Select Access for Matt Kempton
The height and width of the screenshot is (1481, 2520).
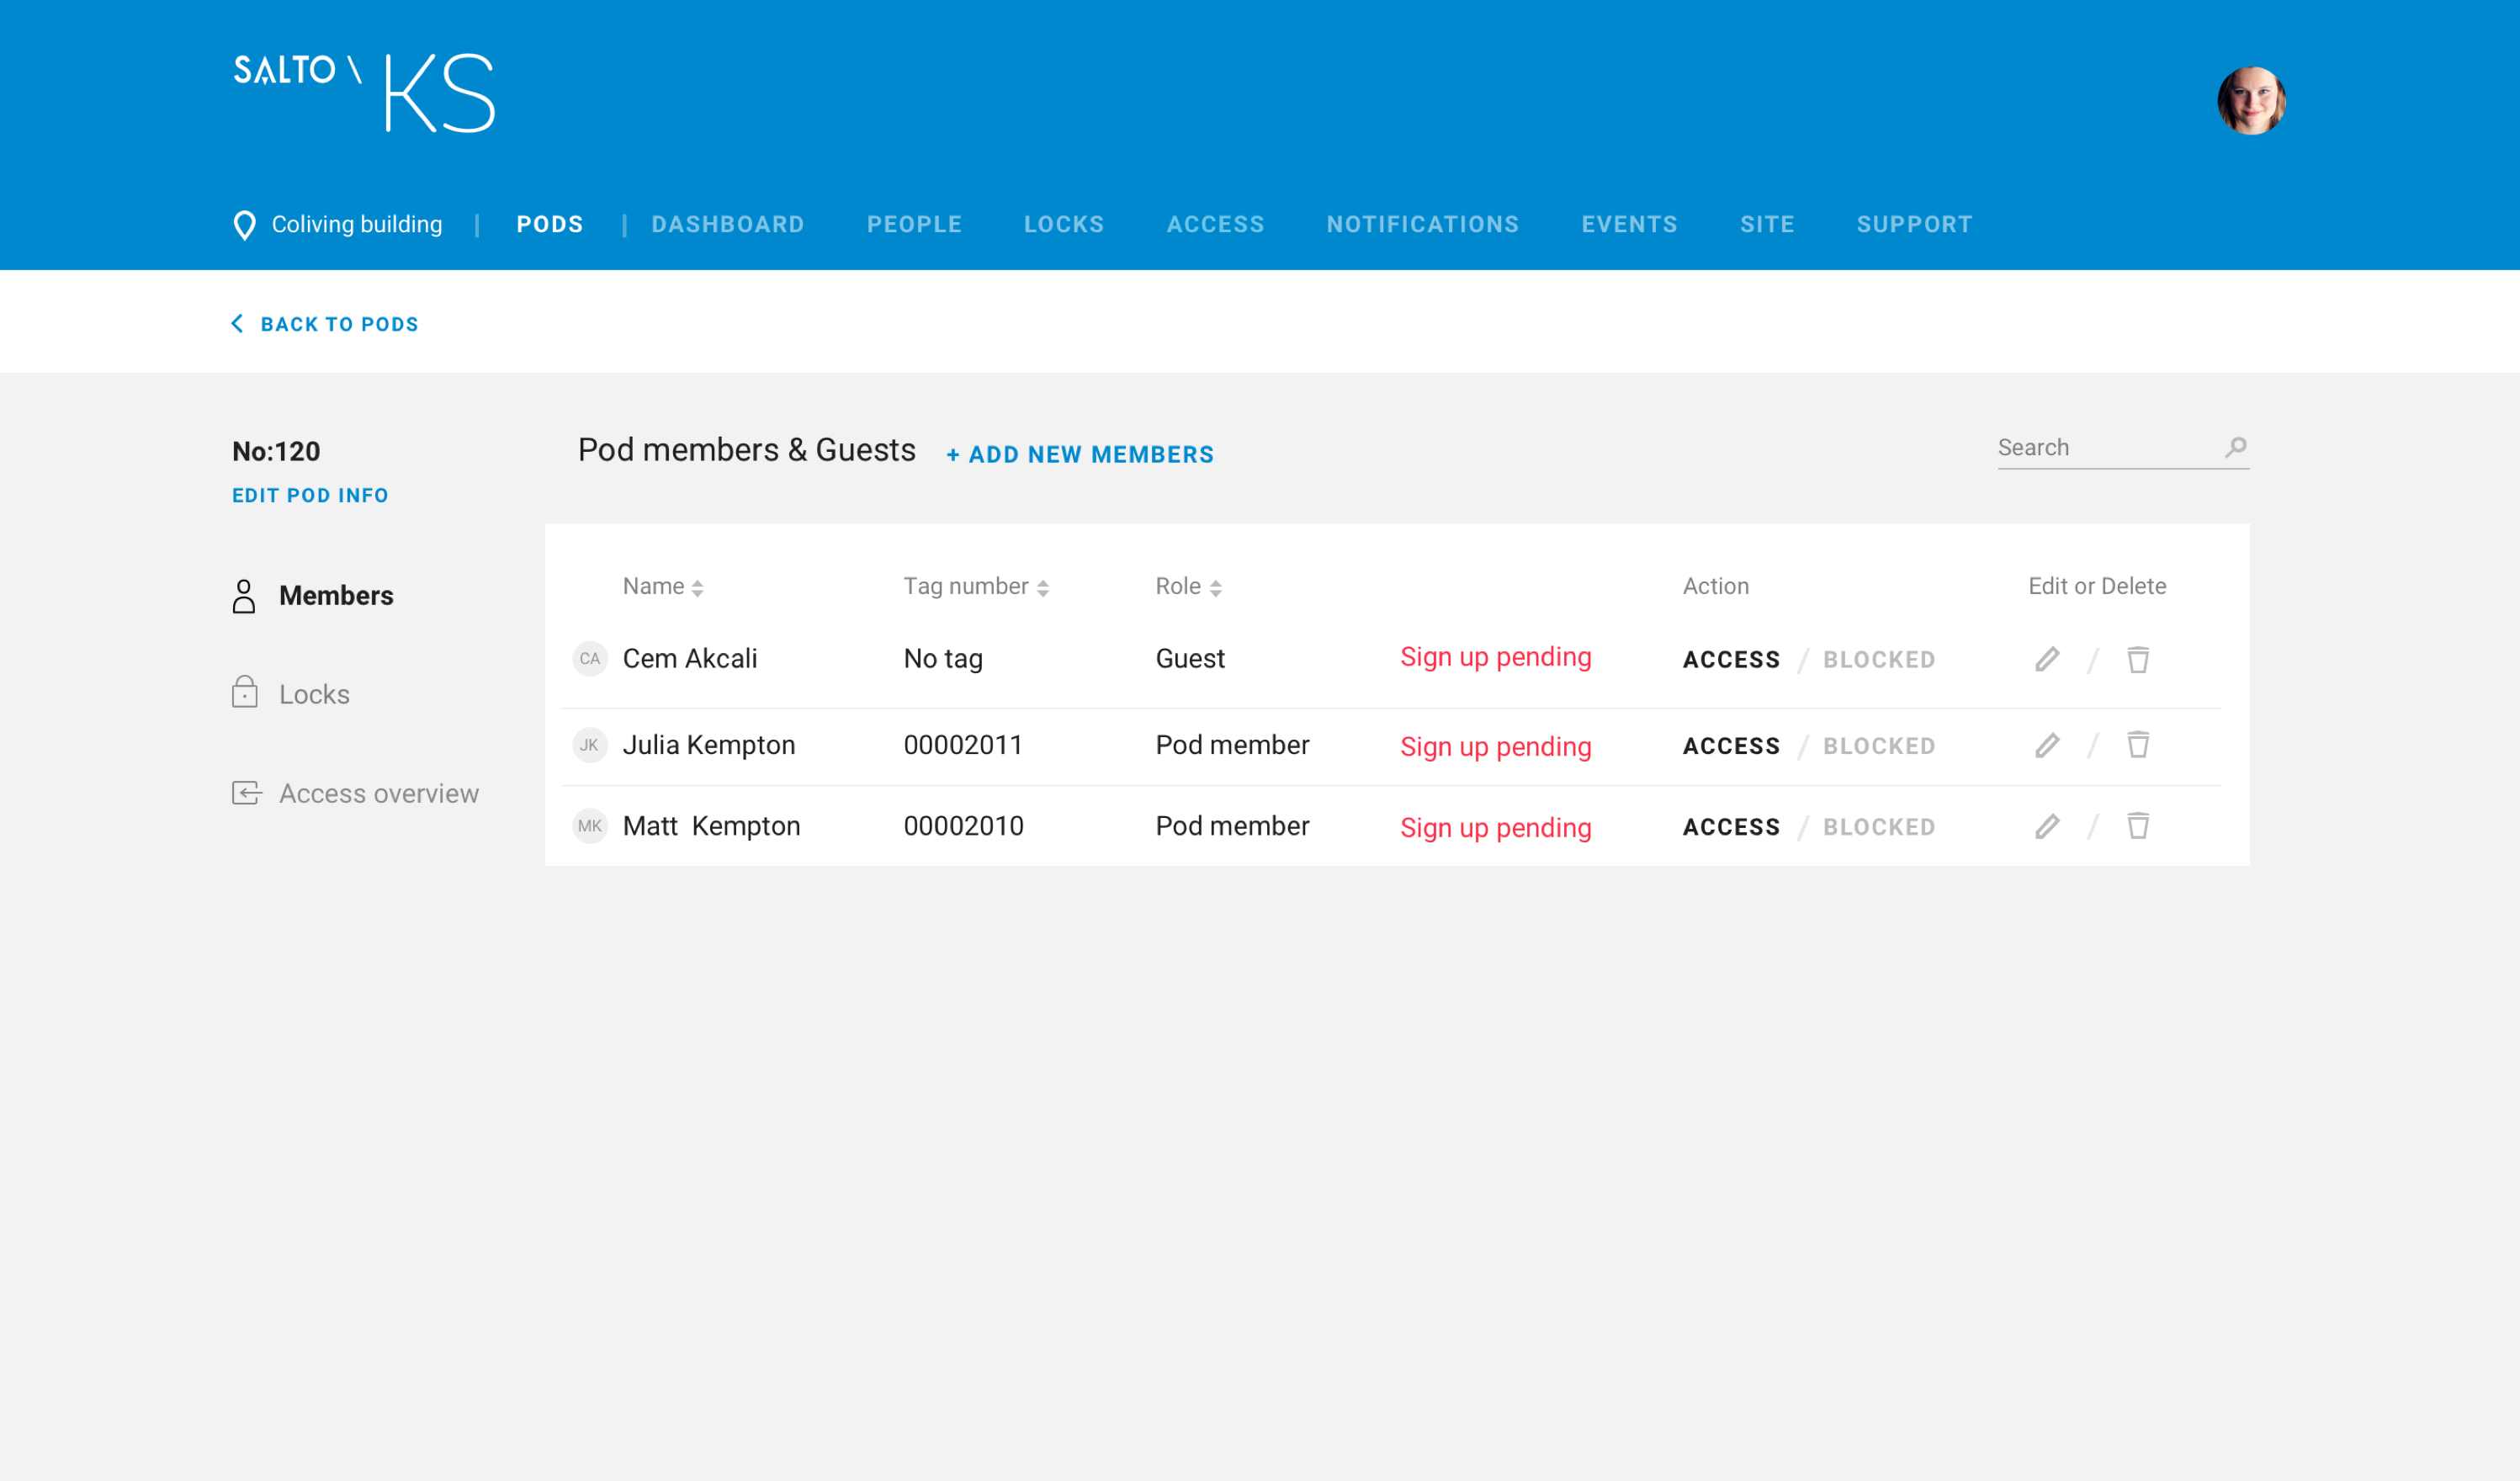tap(1731, 827)
